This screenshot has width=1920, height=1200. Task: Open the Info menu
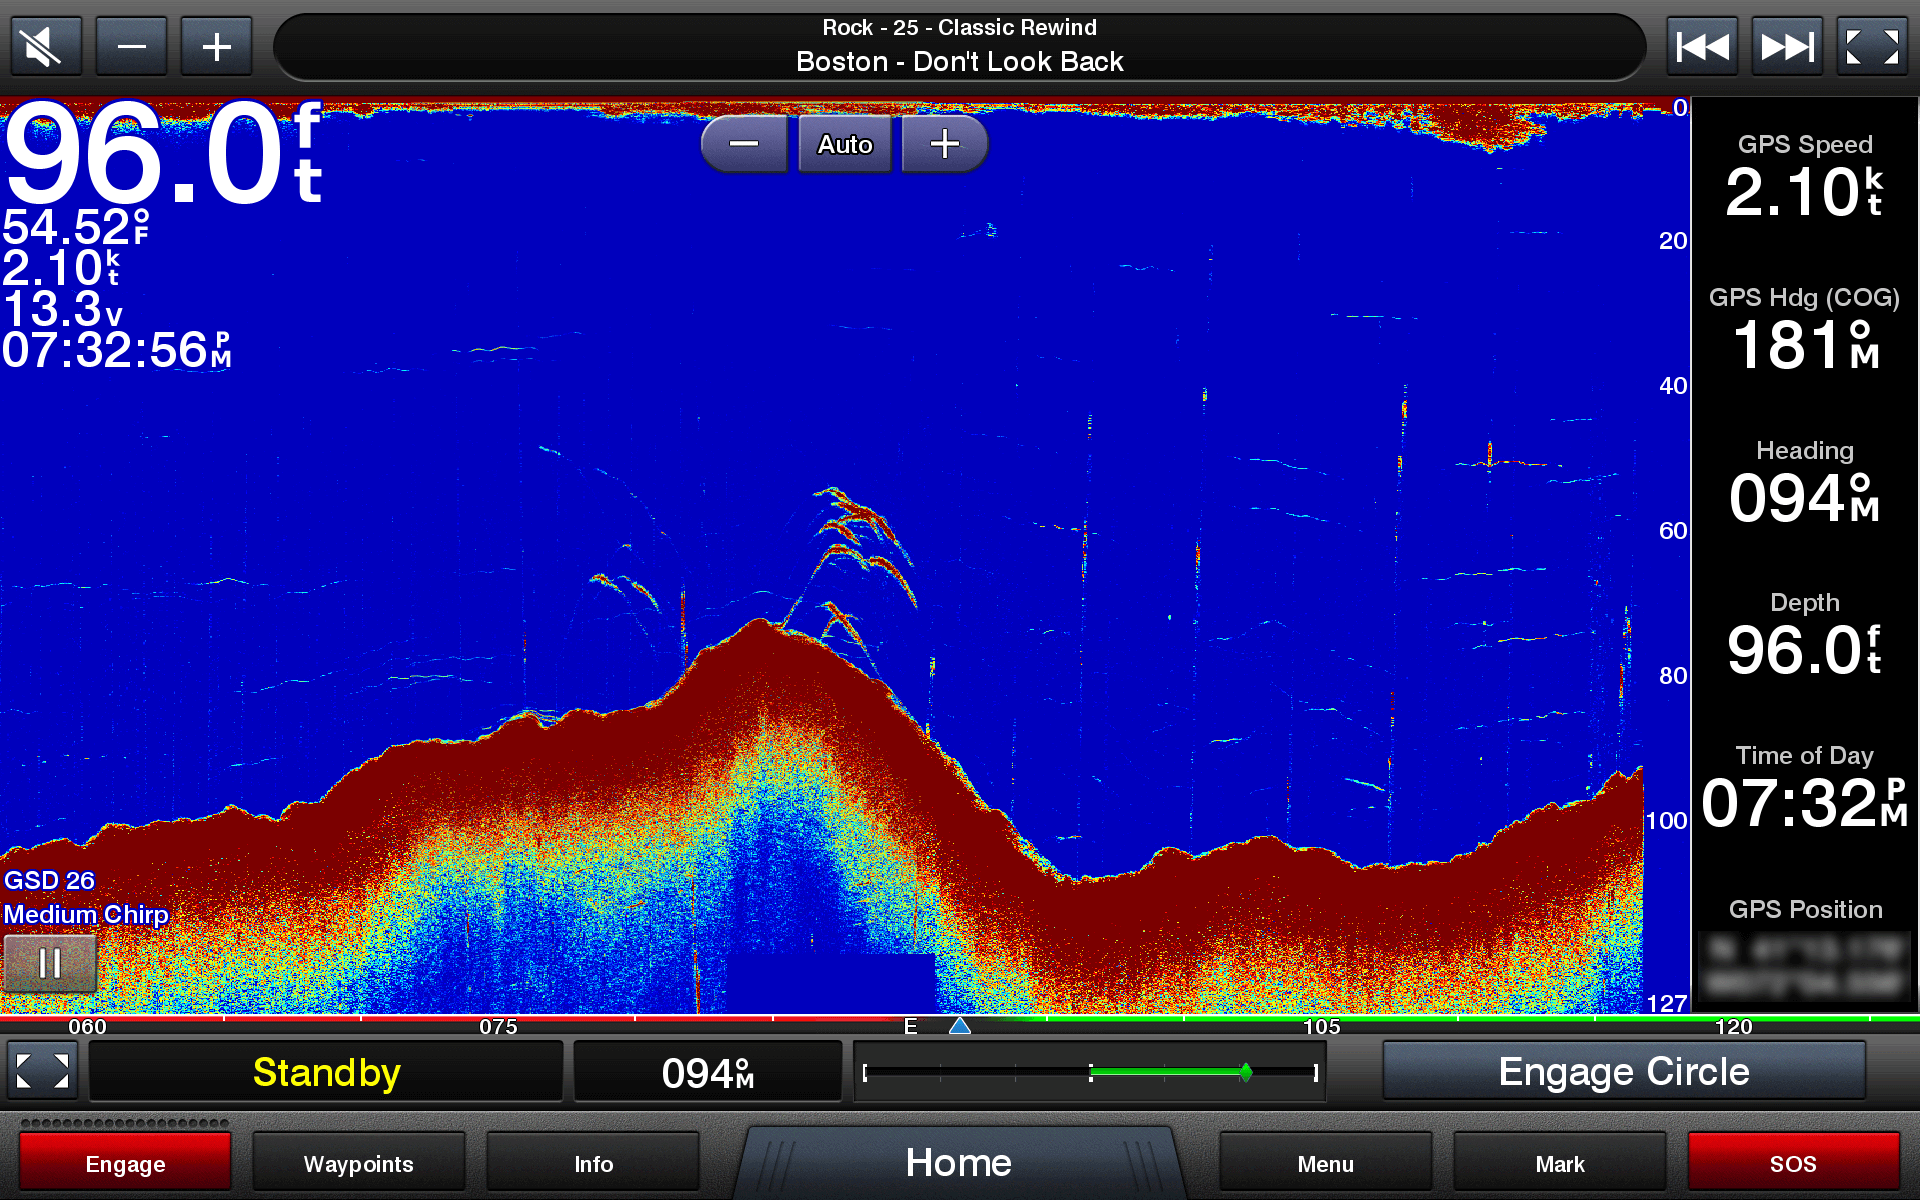coord(593,1163)
